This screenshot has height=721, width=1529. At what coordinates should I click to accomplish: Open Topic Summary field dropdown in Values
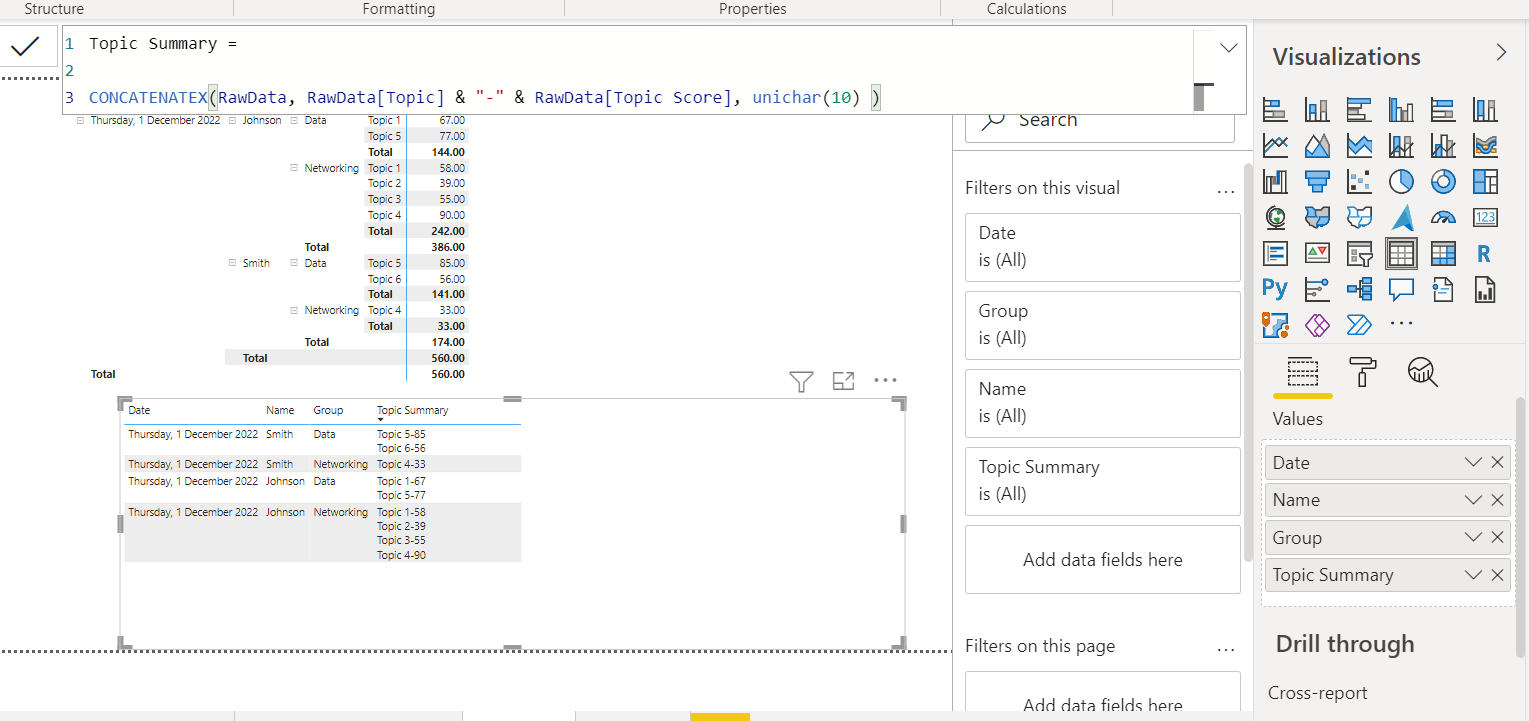click(x=1472, y=575)
